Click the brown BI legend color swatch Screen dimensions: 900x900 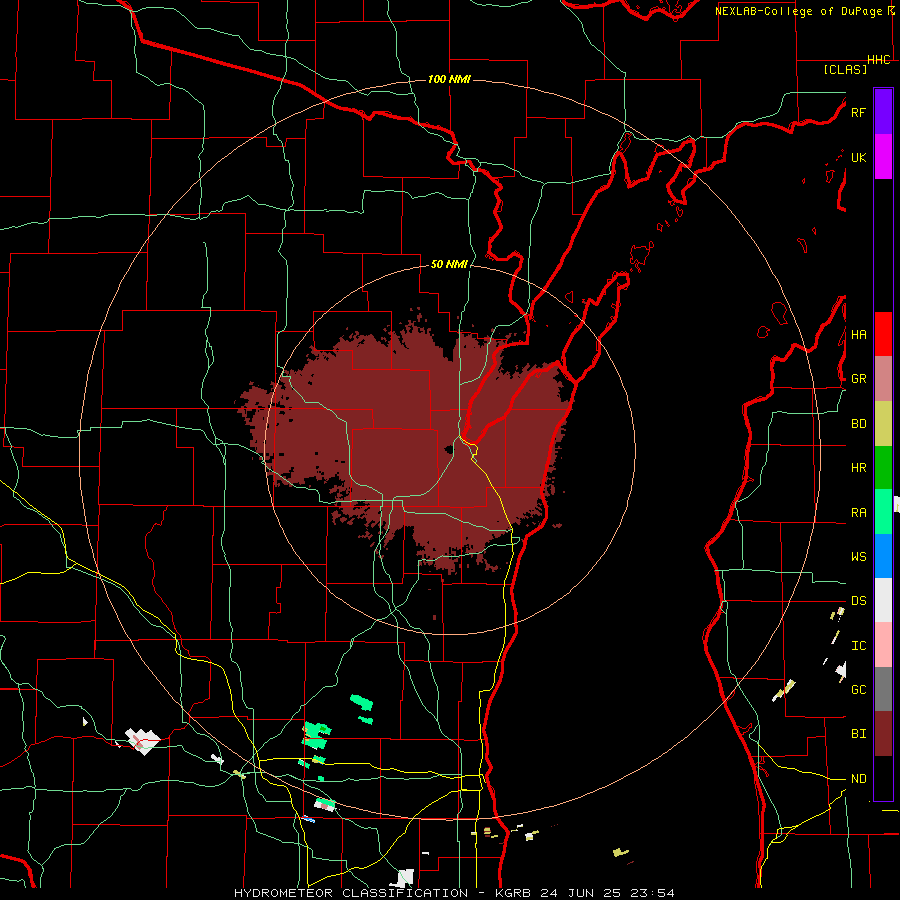click(883, 734)
